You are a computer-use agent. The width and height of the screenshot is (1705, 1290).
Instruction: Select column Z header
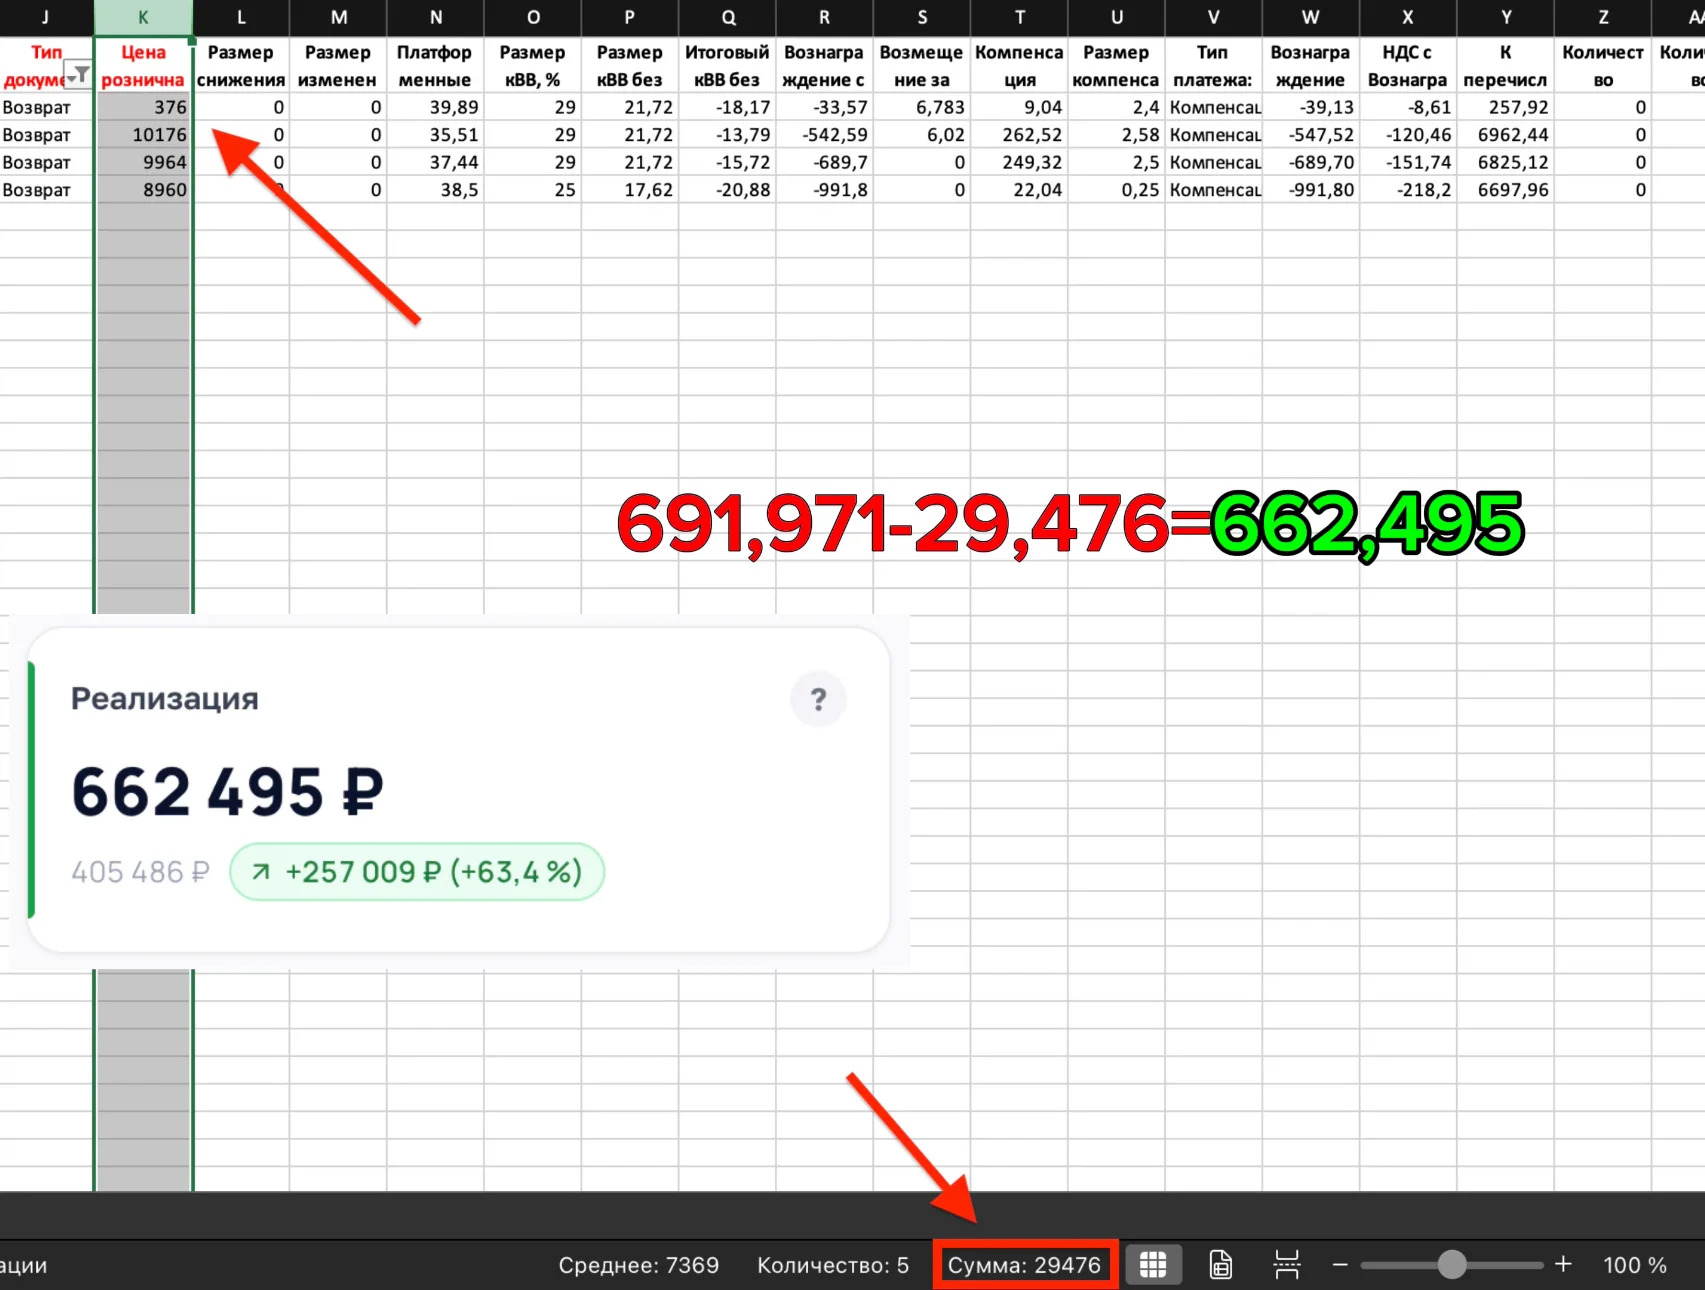point(1602,17)
